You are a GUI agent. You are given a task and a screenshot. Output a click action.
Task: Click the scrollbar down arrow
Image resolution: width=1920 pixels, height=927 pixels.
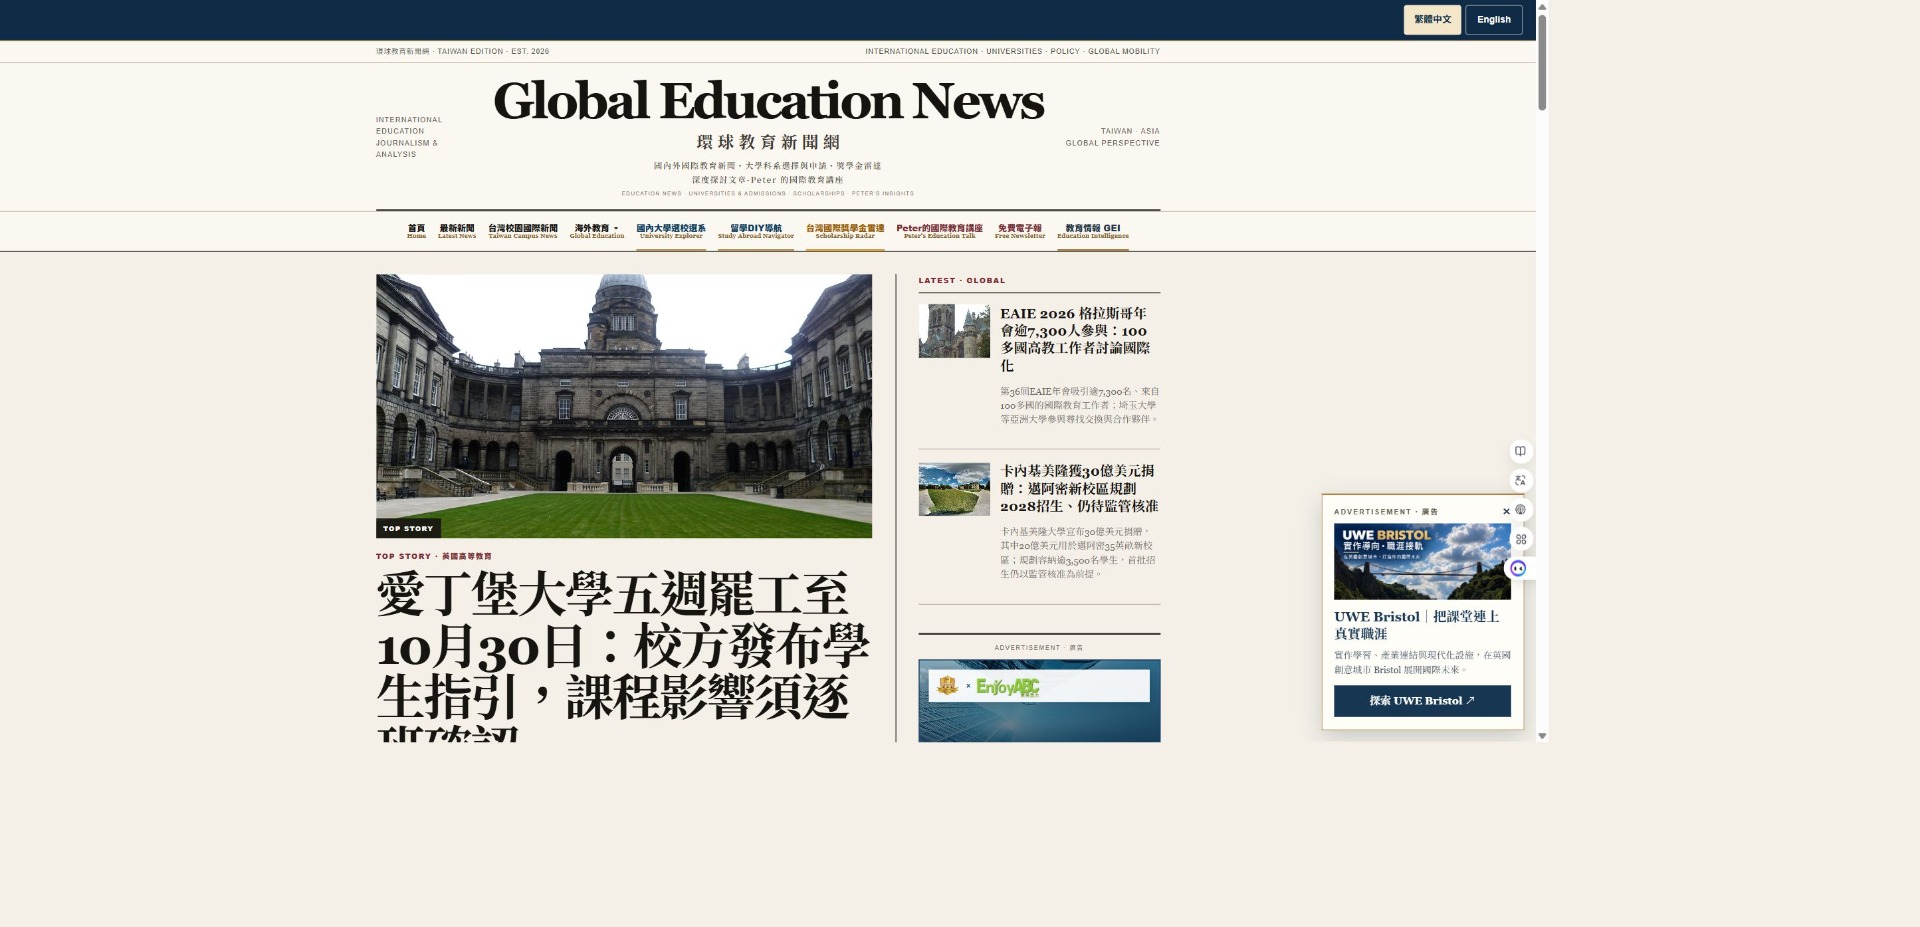1542,736
